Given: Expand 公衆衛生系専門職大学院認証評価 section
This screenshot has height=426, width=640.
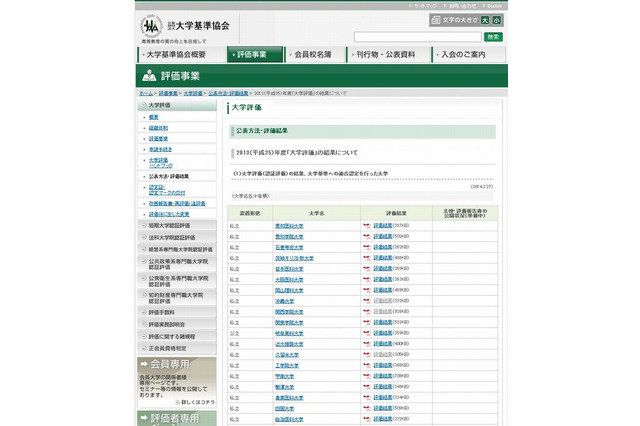Looking at the screenshot, I should (177, 281).
